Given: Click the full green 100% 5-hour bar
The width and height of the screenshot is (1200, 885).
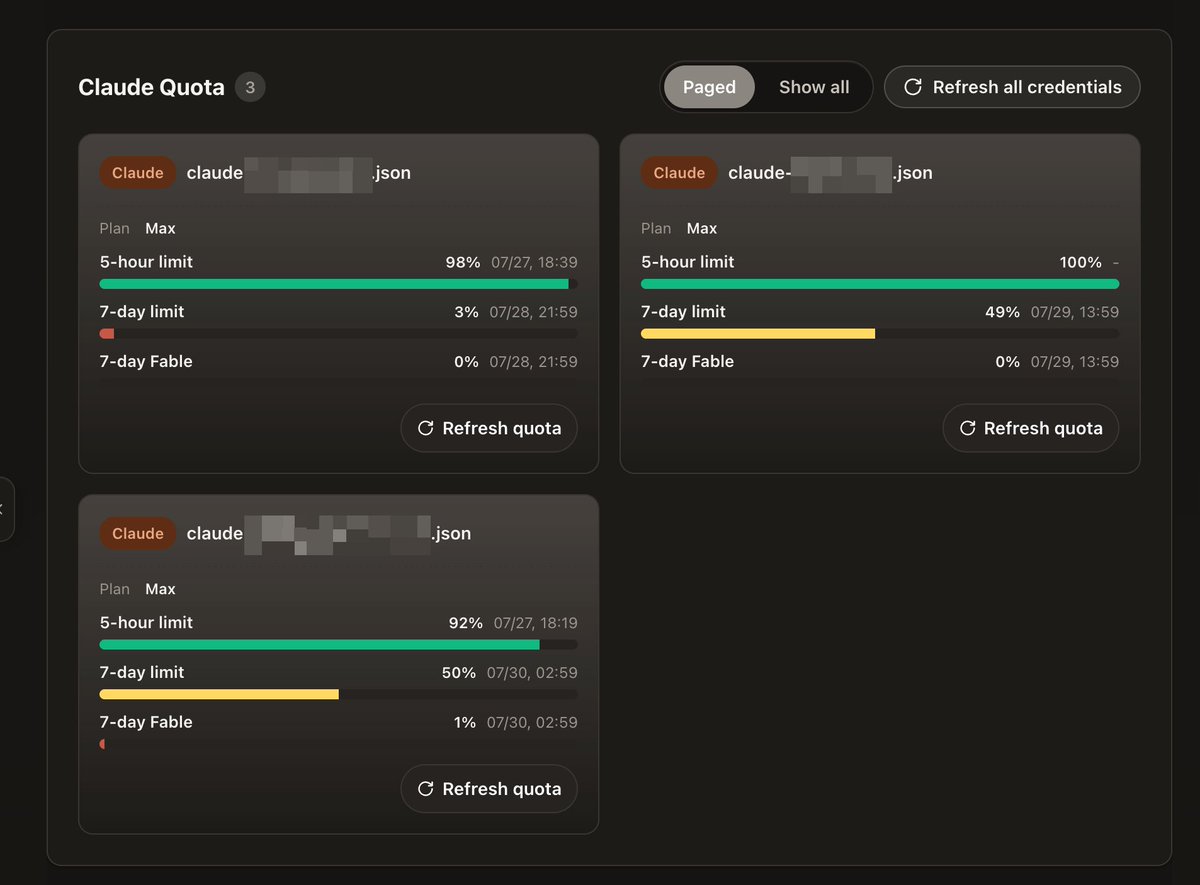Looking at the screenshot, I should click(x=880, y=284).
